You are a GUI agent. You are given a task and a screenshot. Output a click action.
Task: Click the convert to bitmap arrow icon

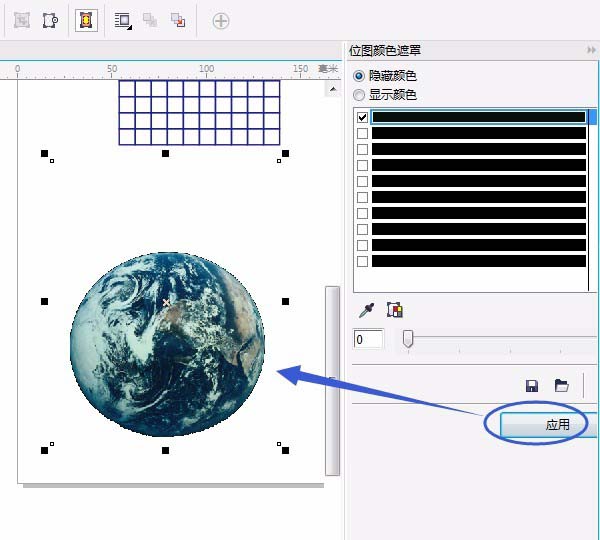coord(178,20)
